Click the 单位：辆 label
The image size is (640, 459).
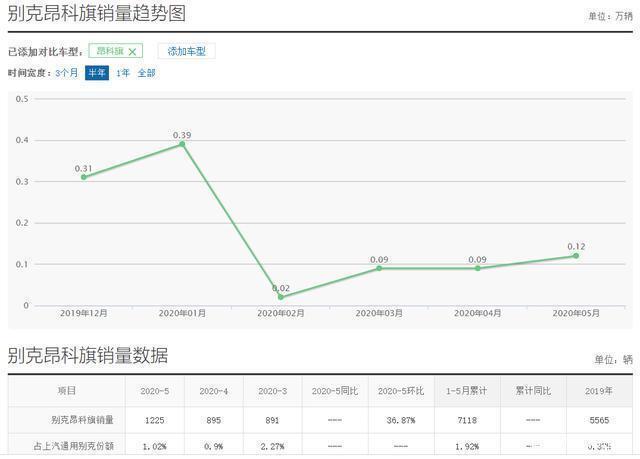click(x=613, y=359)
